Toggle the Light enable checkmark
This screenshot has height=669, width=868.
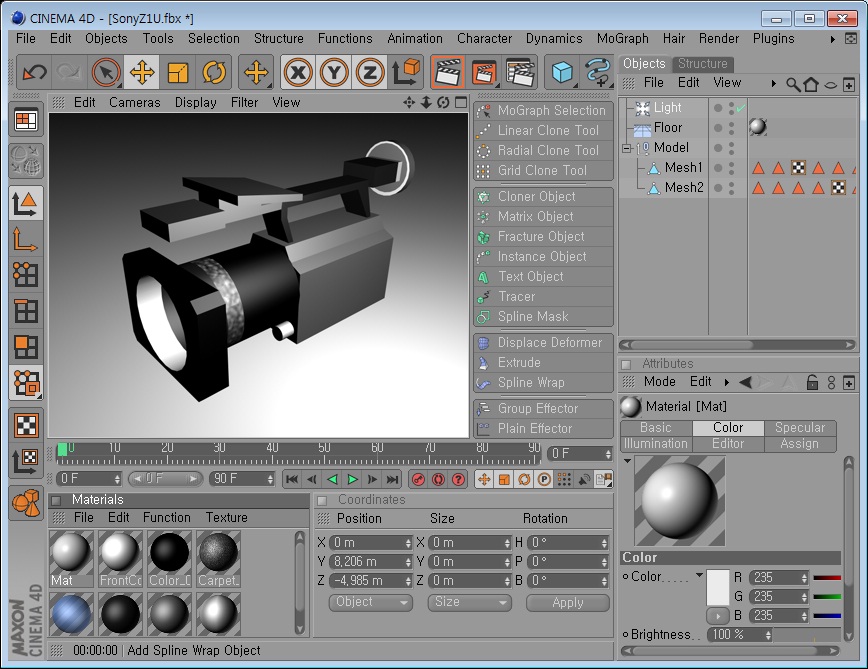742,108
